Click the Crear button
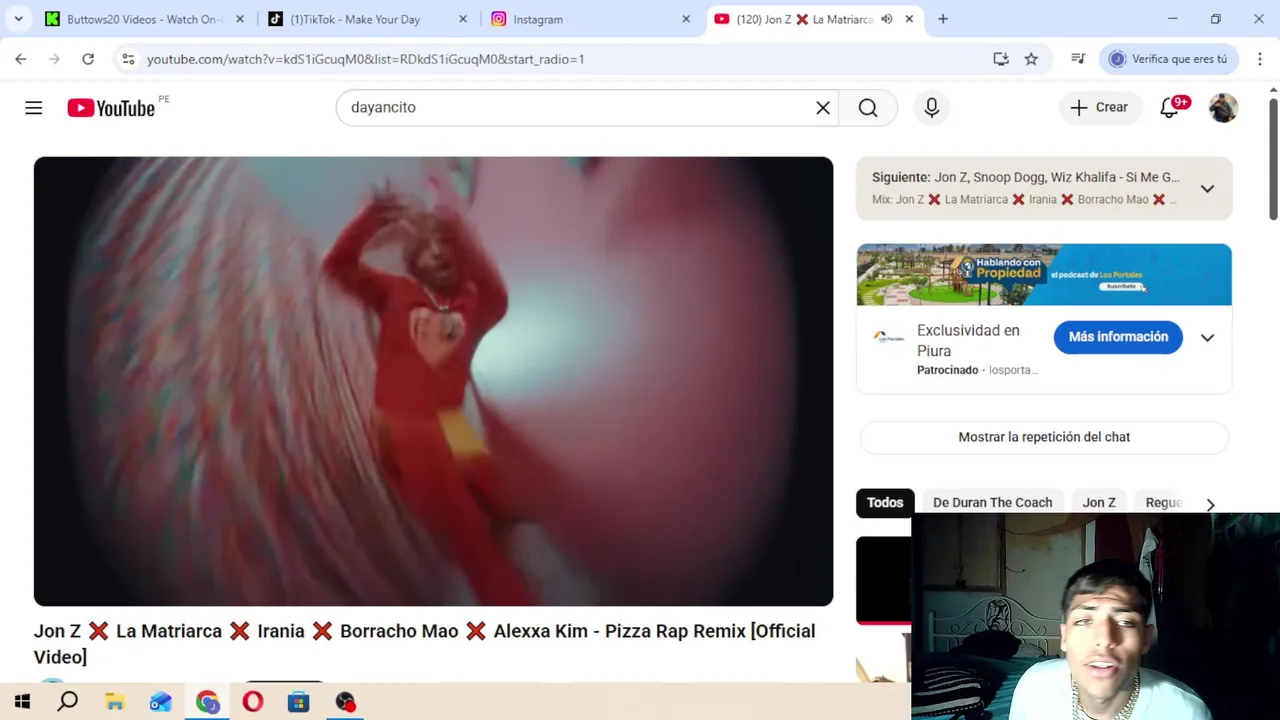Image resolution: width=1280 pixels, height=720 pixels. (1099, 108)
